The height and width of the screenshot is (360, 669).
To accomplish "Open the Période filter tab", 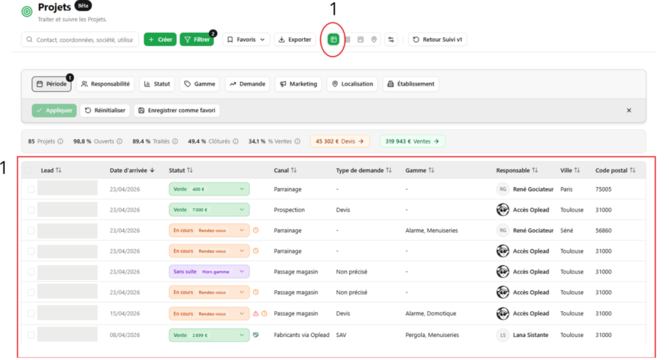I will coord(51,84).
